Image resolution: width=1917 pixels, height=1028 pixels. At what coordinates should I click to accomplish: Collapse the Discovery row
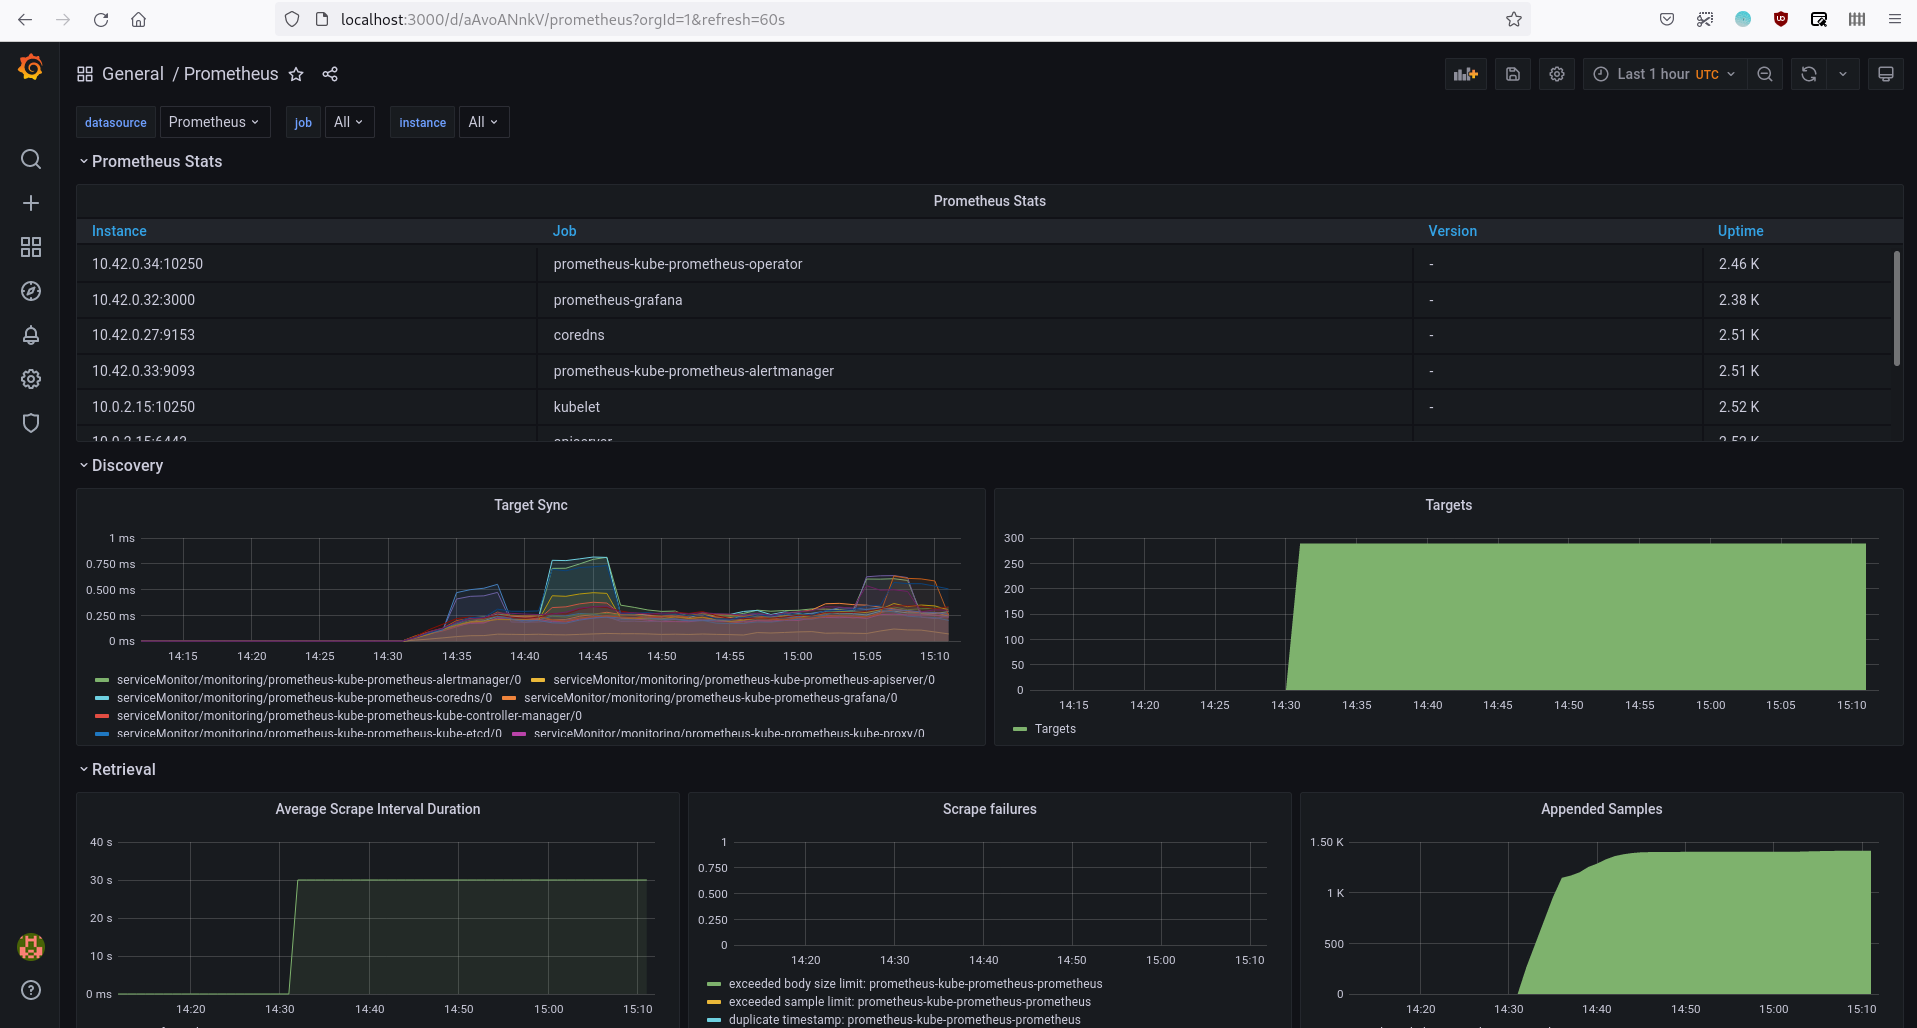pos(121,465)
